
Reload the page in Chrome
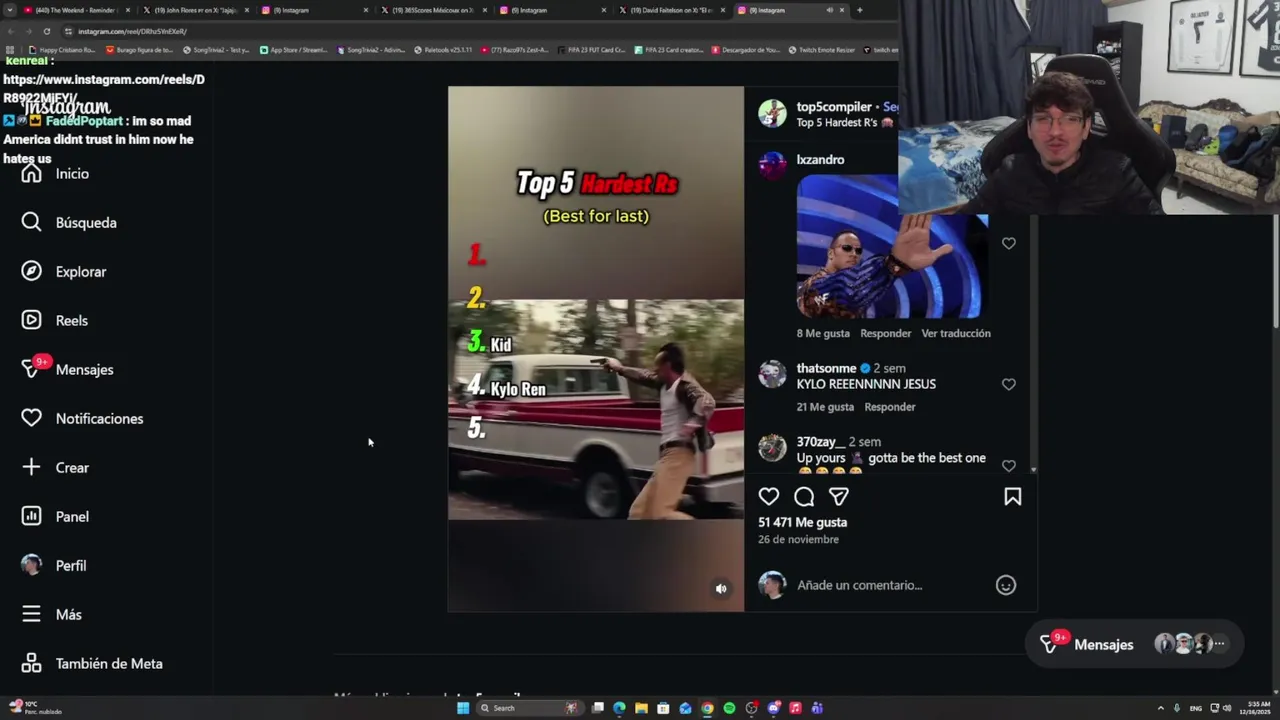click(47, 31)
